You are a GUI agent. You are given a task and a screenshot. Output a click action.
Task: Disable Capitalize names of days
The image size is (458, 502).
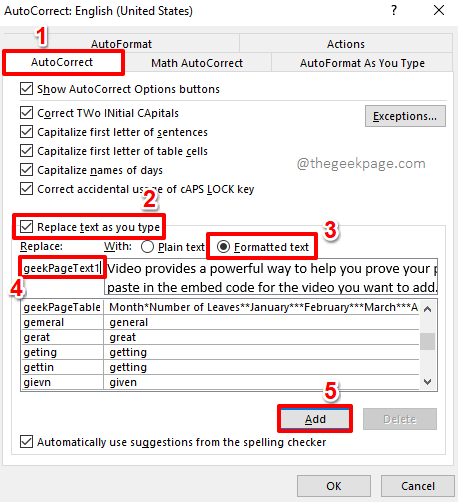pos(26,170)
